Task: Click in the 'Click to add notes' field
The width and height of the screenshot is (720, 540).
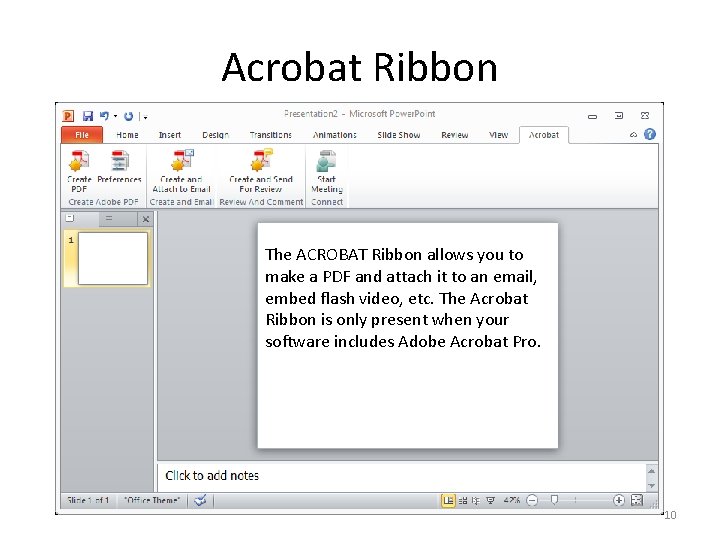Action: point(402,476)
